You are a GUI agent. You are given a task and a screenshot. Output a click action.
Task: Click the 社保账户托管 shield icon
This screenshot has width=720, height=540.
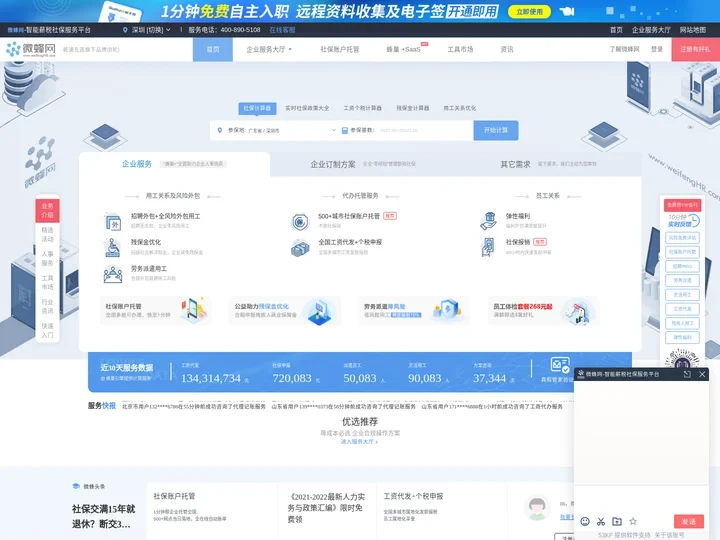point(300,222)
